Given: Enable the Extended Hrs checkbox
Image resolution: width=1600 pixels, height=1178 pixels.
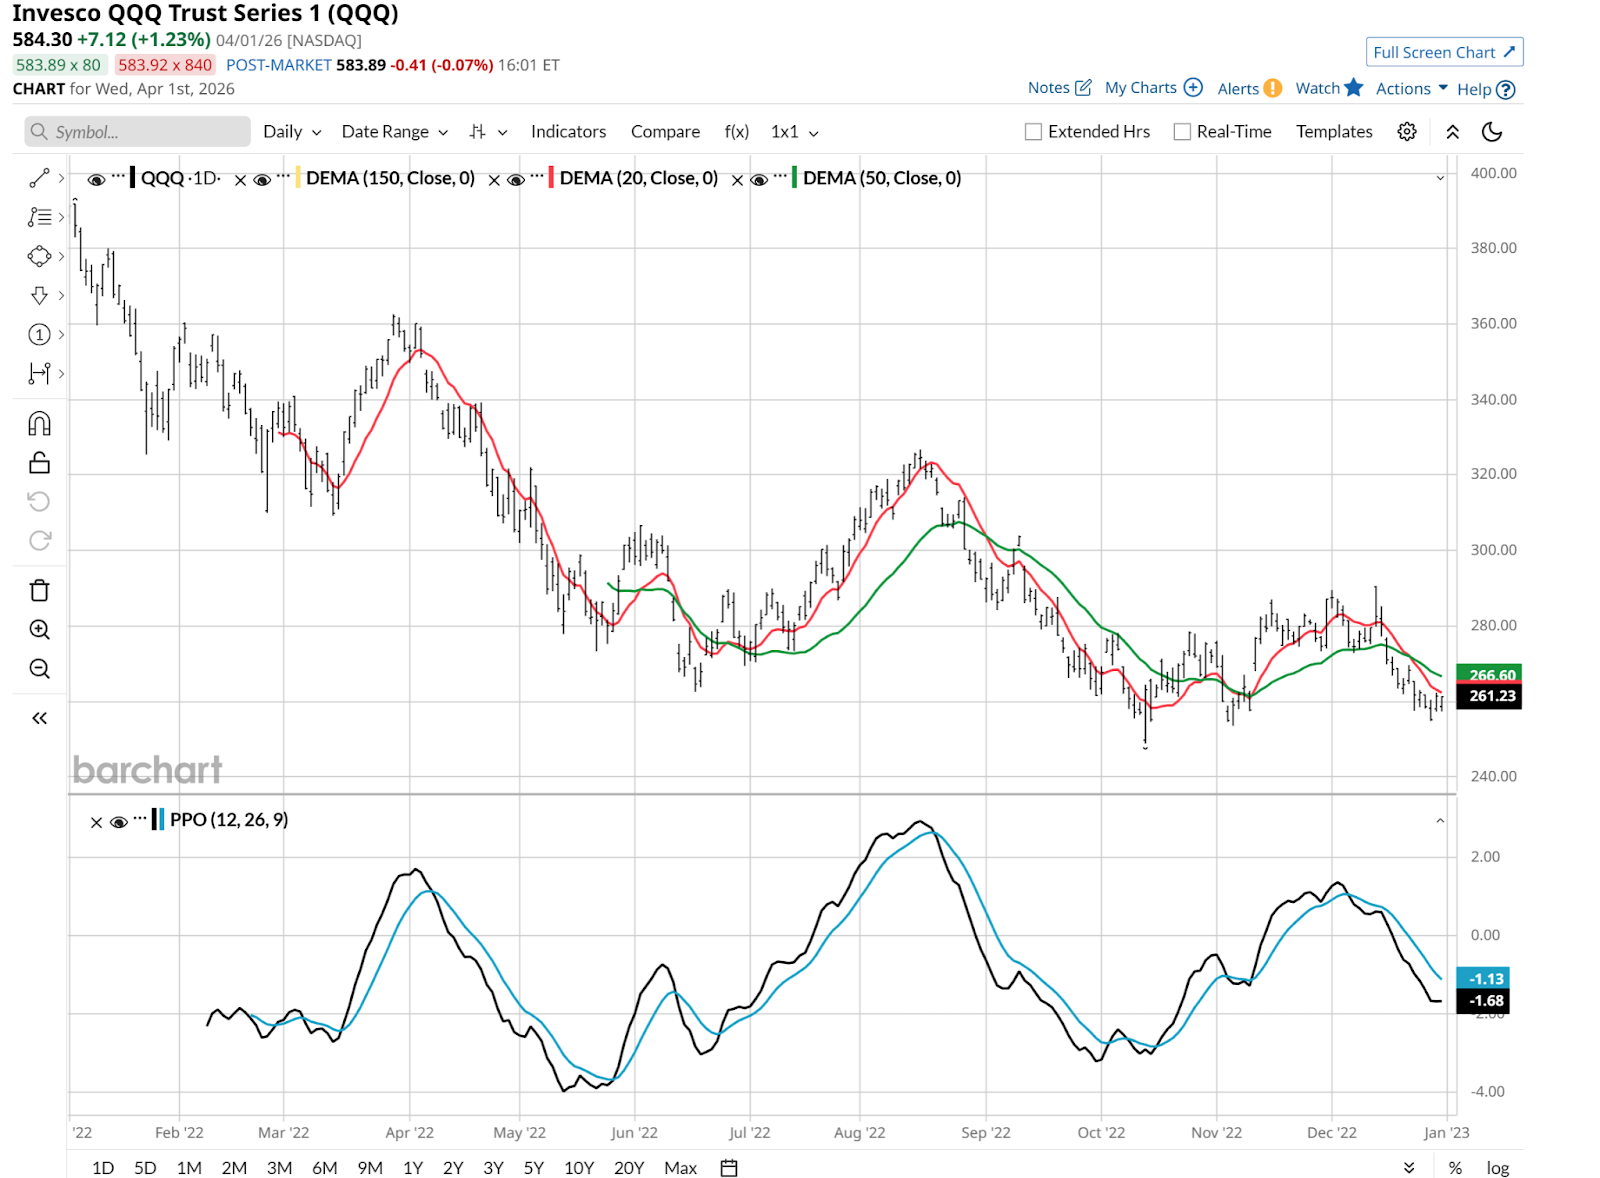Looking at the screenshot, I should pos(1034,132).
